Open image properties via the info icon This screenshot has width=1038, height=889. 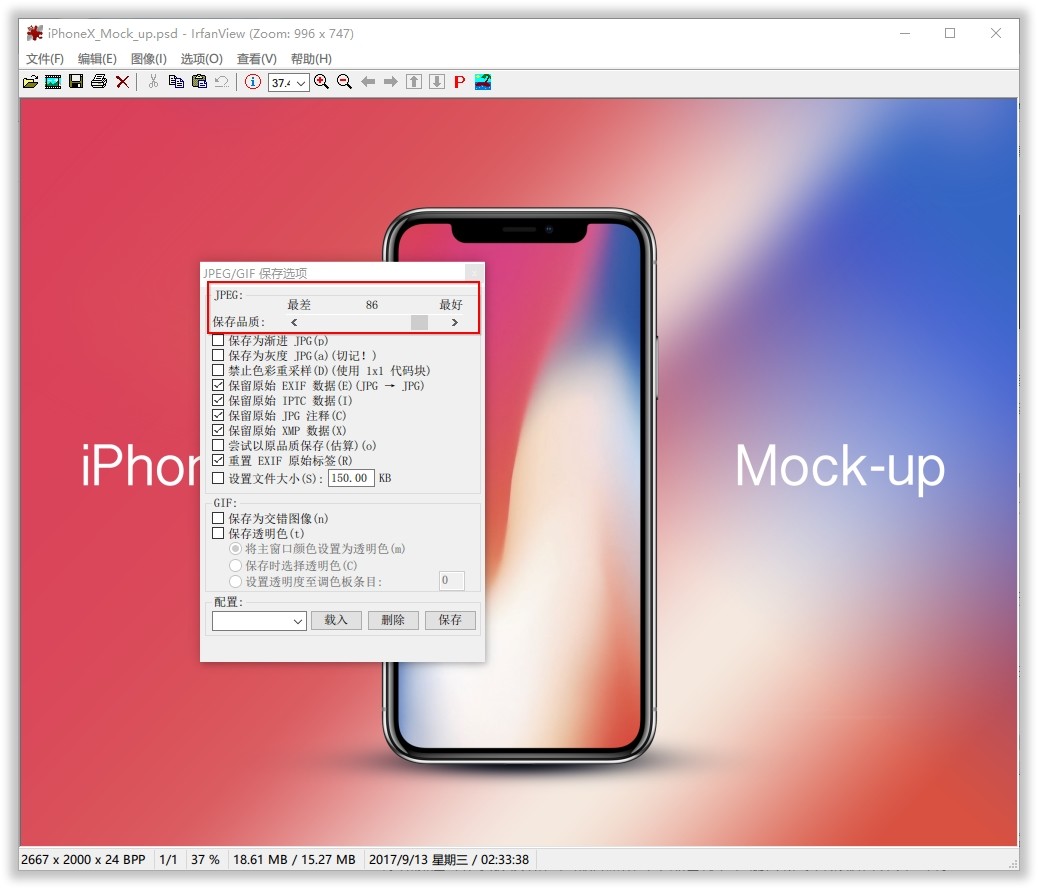pyautogui.click(x=252, y=81)
